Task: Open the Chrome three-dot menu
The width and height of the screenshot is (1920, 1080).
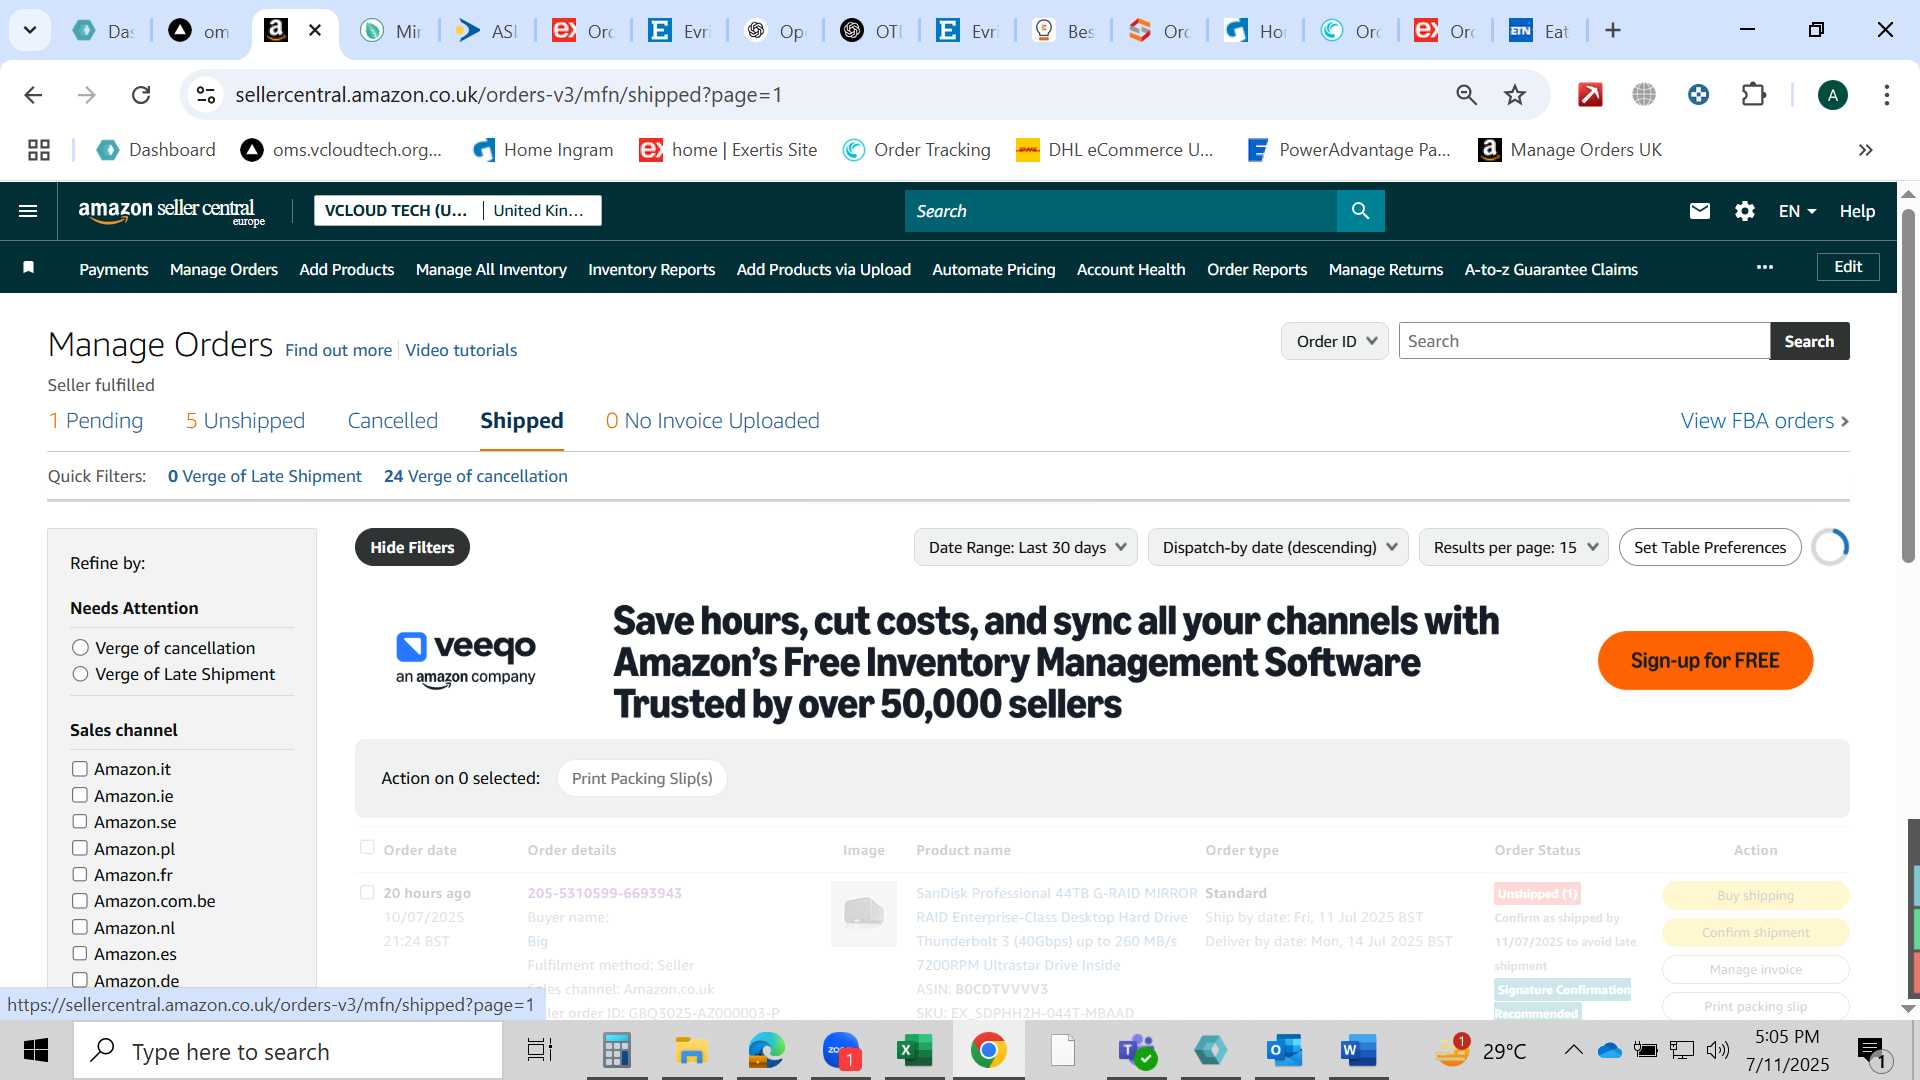Action: click(x=1886, y=95)
